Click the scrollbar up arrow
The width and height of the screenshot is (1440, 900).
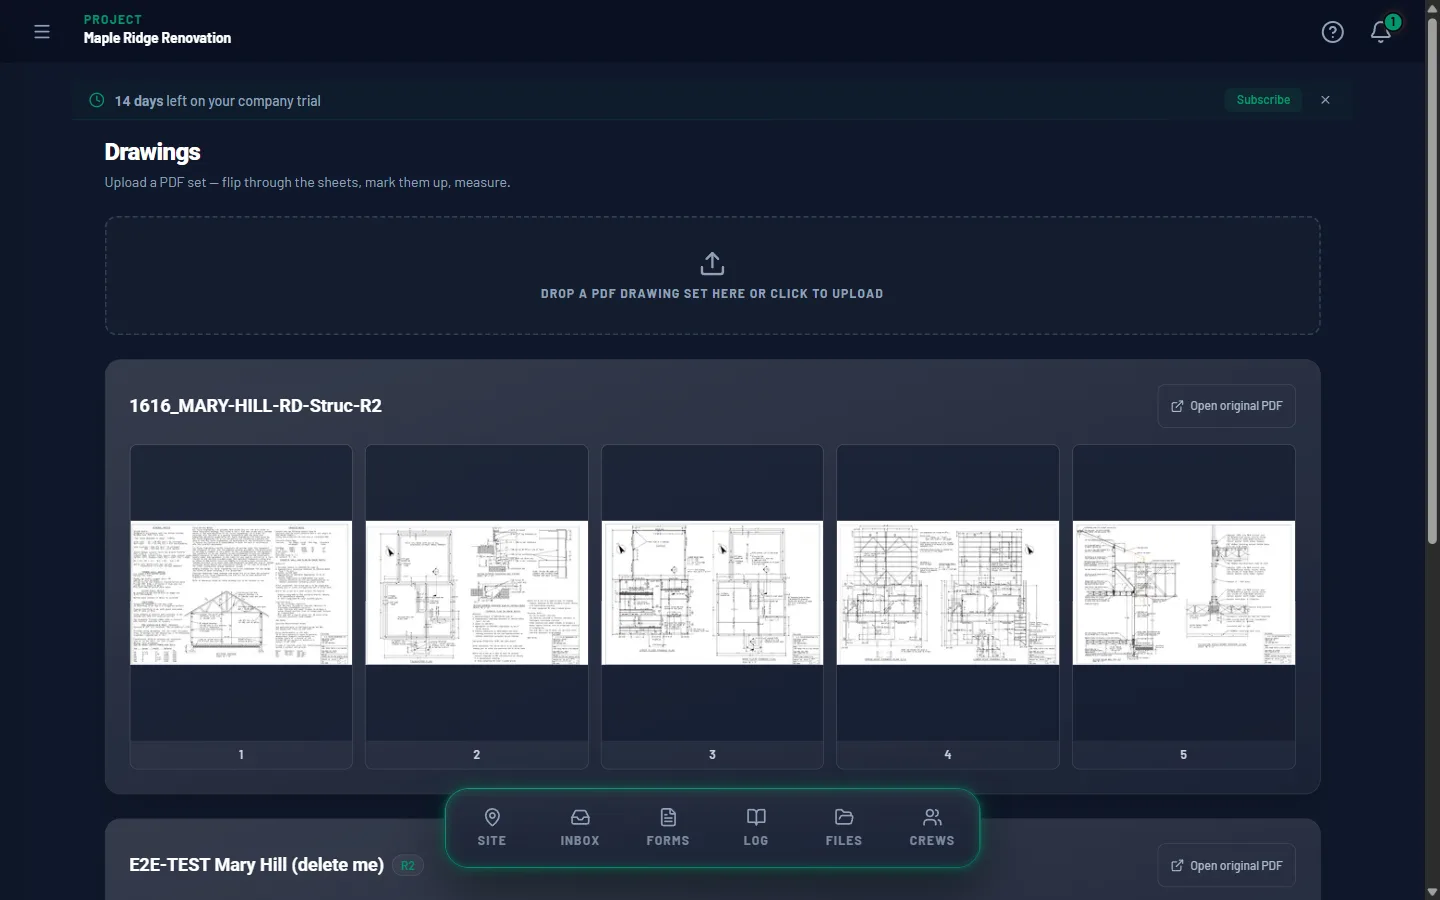[1432, 7]
